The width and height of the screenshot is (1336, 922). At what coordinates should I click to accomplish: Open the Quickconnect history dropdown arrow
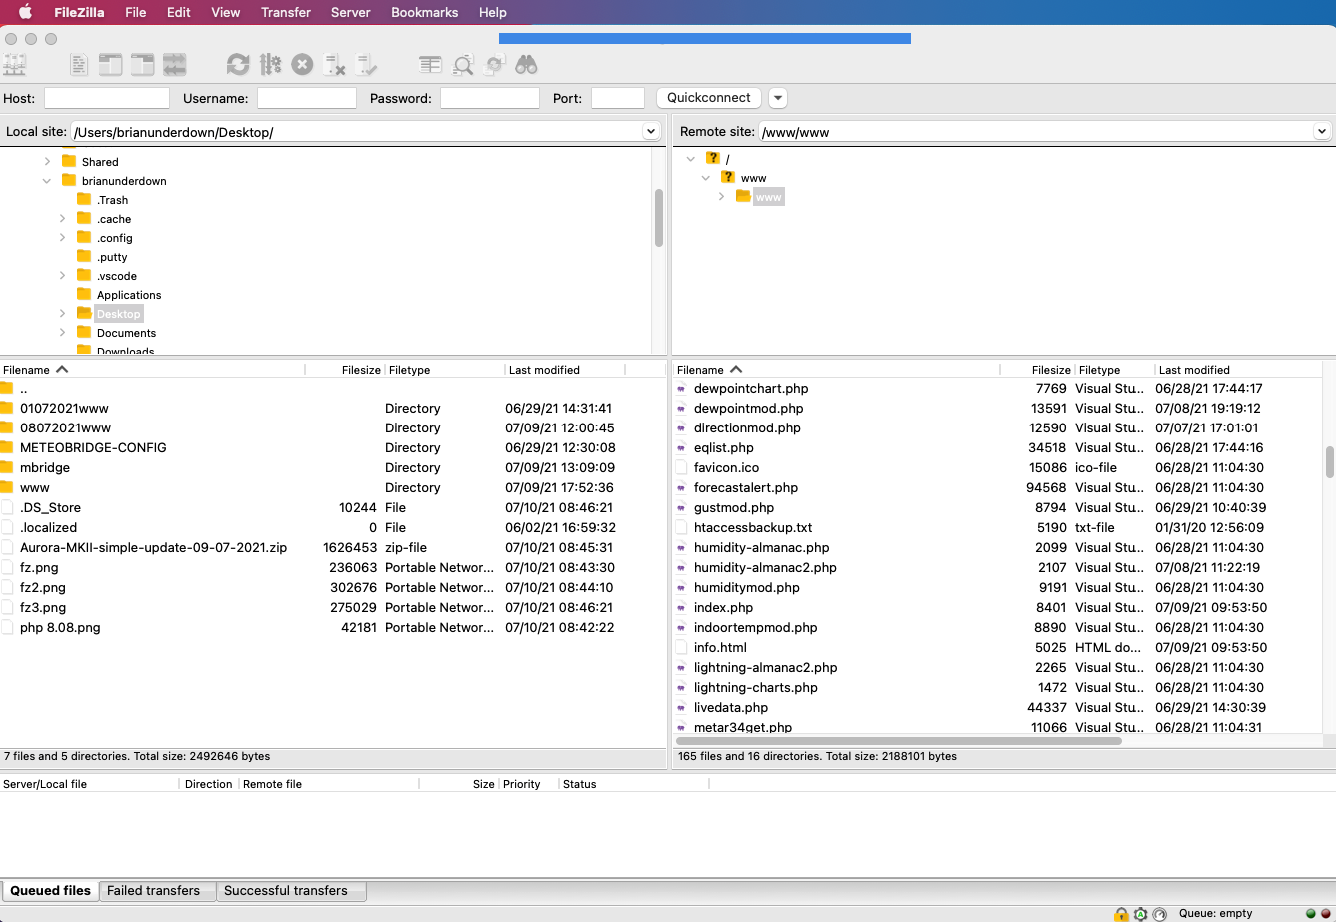click(x=778, y=98)
